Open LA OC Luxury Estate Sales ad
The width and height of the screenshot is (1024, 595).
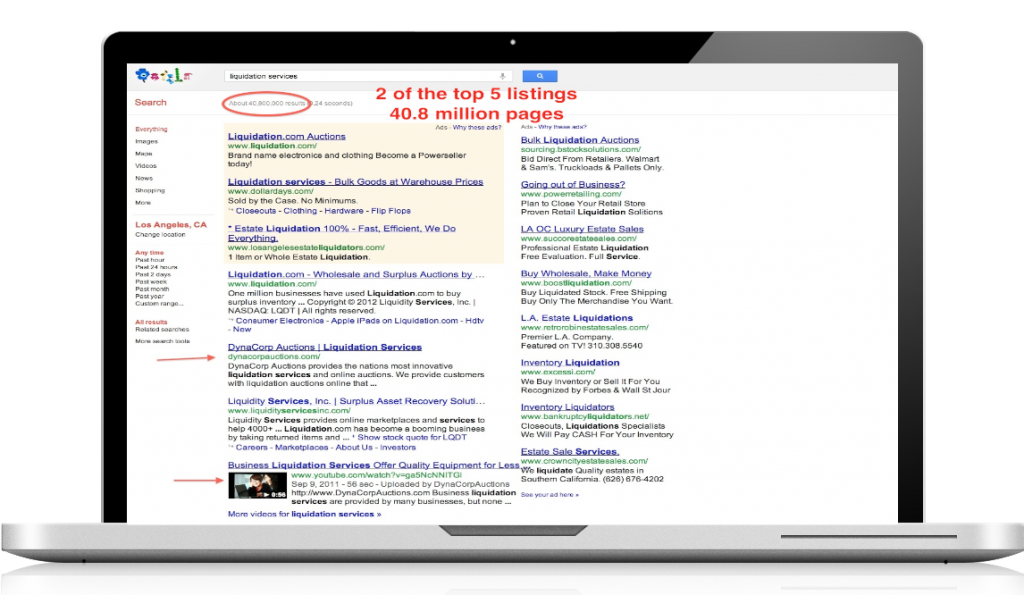coord(582,229)
